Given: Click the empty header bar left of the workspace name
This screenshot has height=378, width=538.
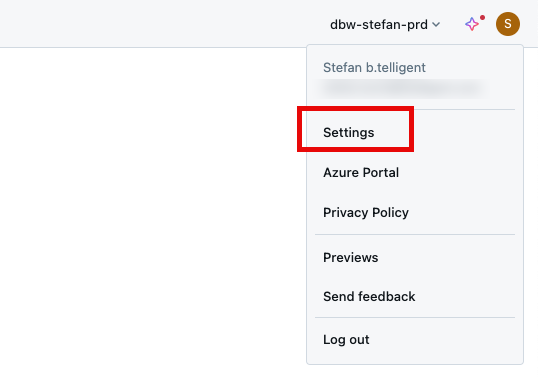Looking at the screenshot, I should coord(161,23).
